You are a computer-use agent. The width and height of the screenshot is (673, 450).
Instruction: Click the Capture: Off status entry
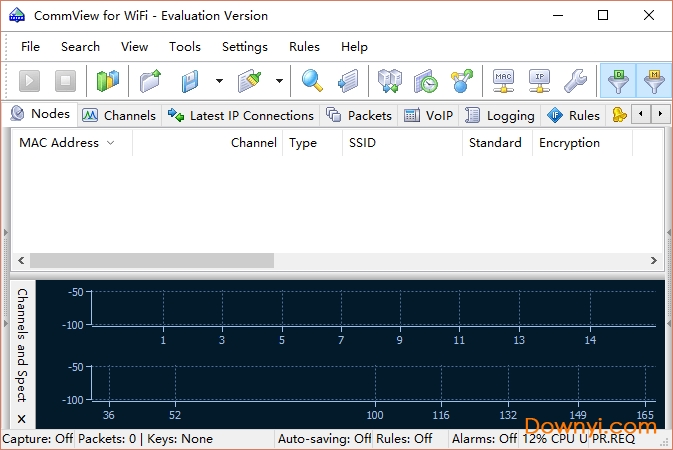pos(38,439)
